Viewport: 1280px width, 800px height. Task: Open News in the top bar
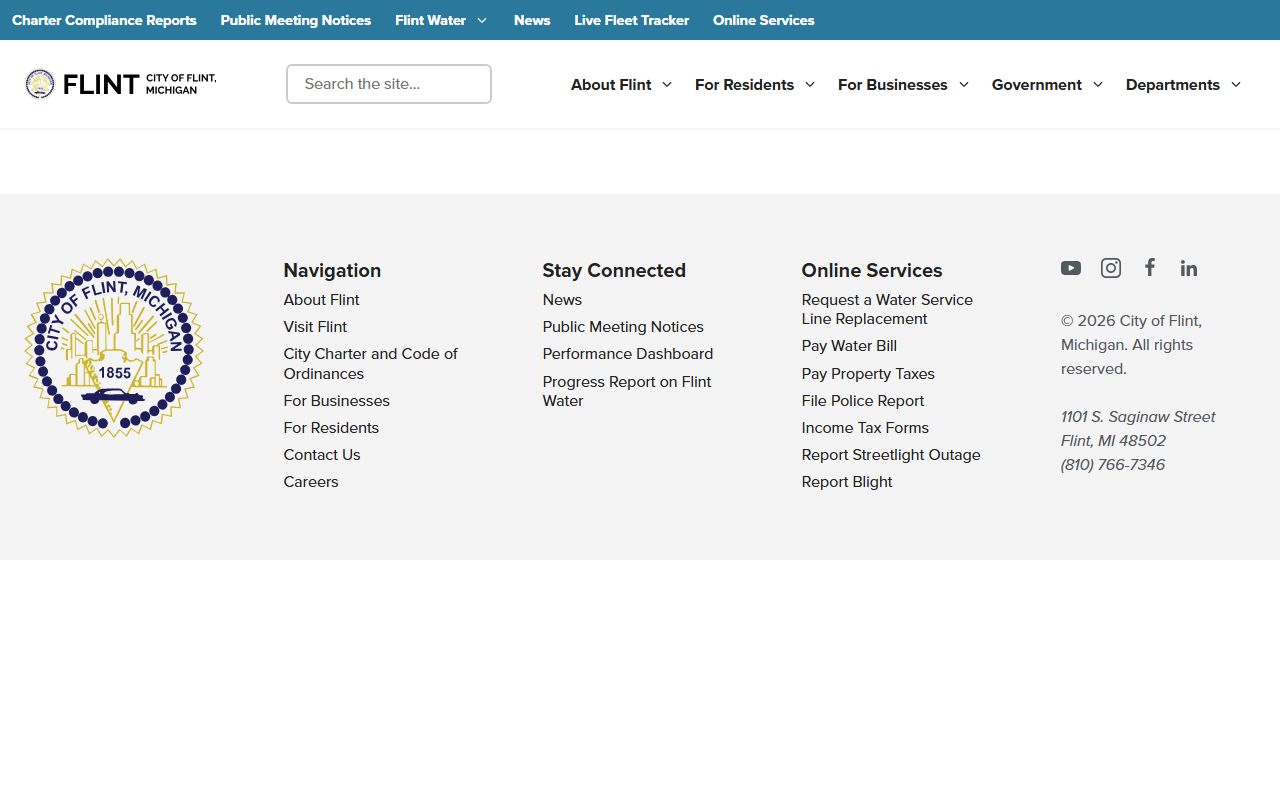pos(532,20)
